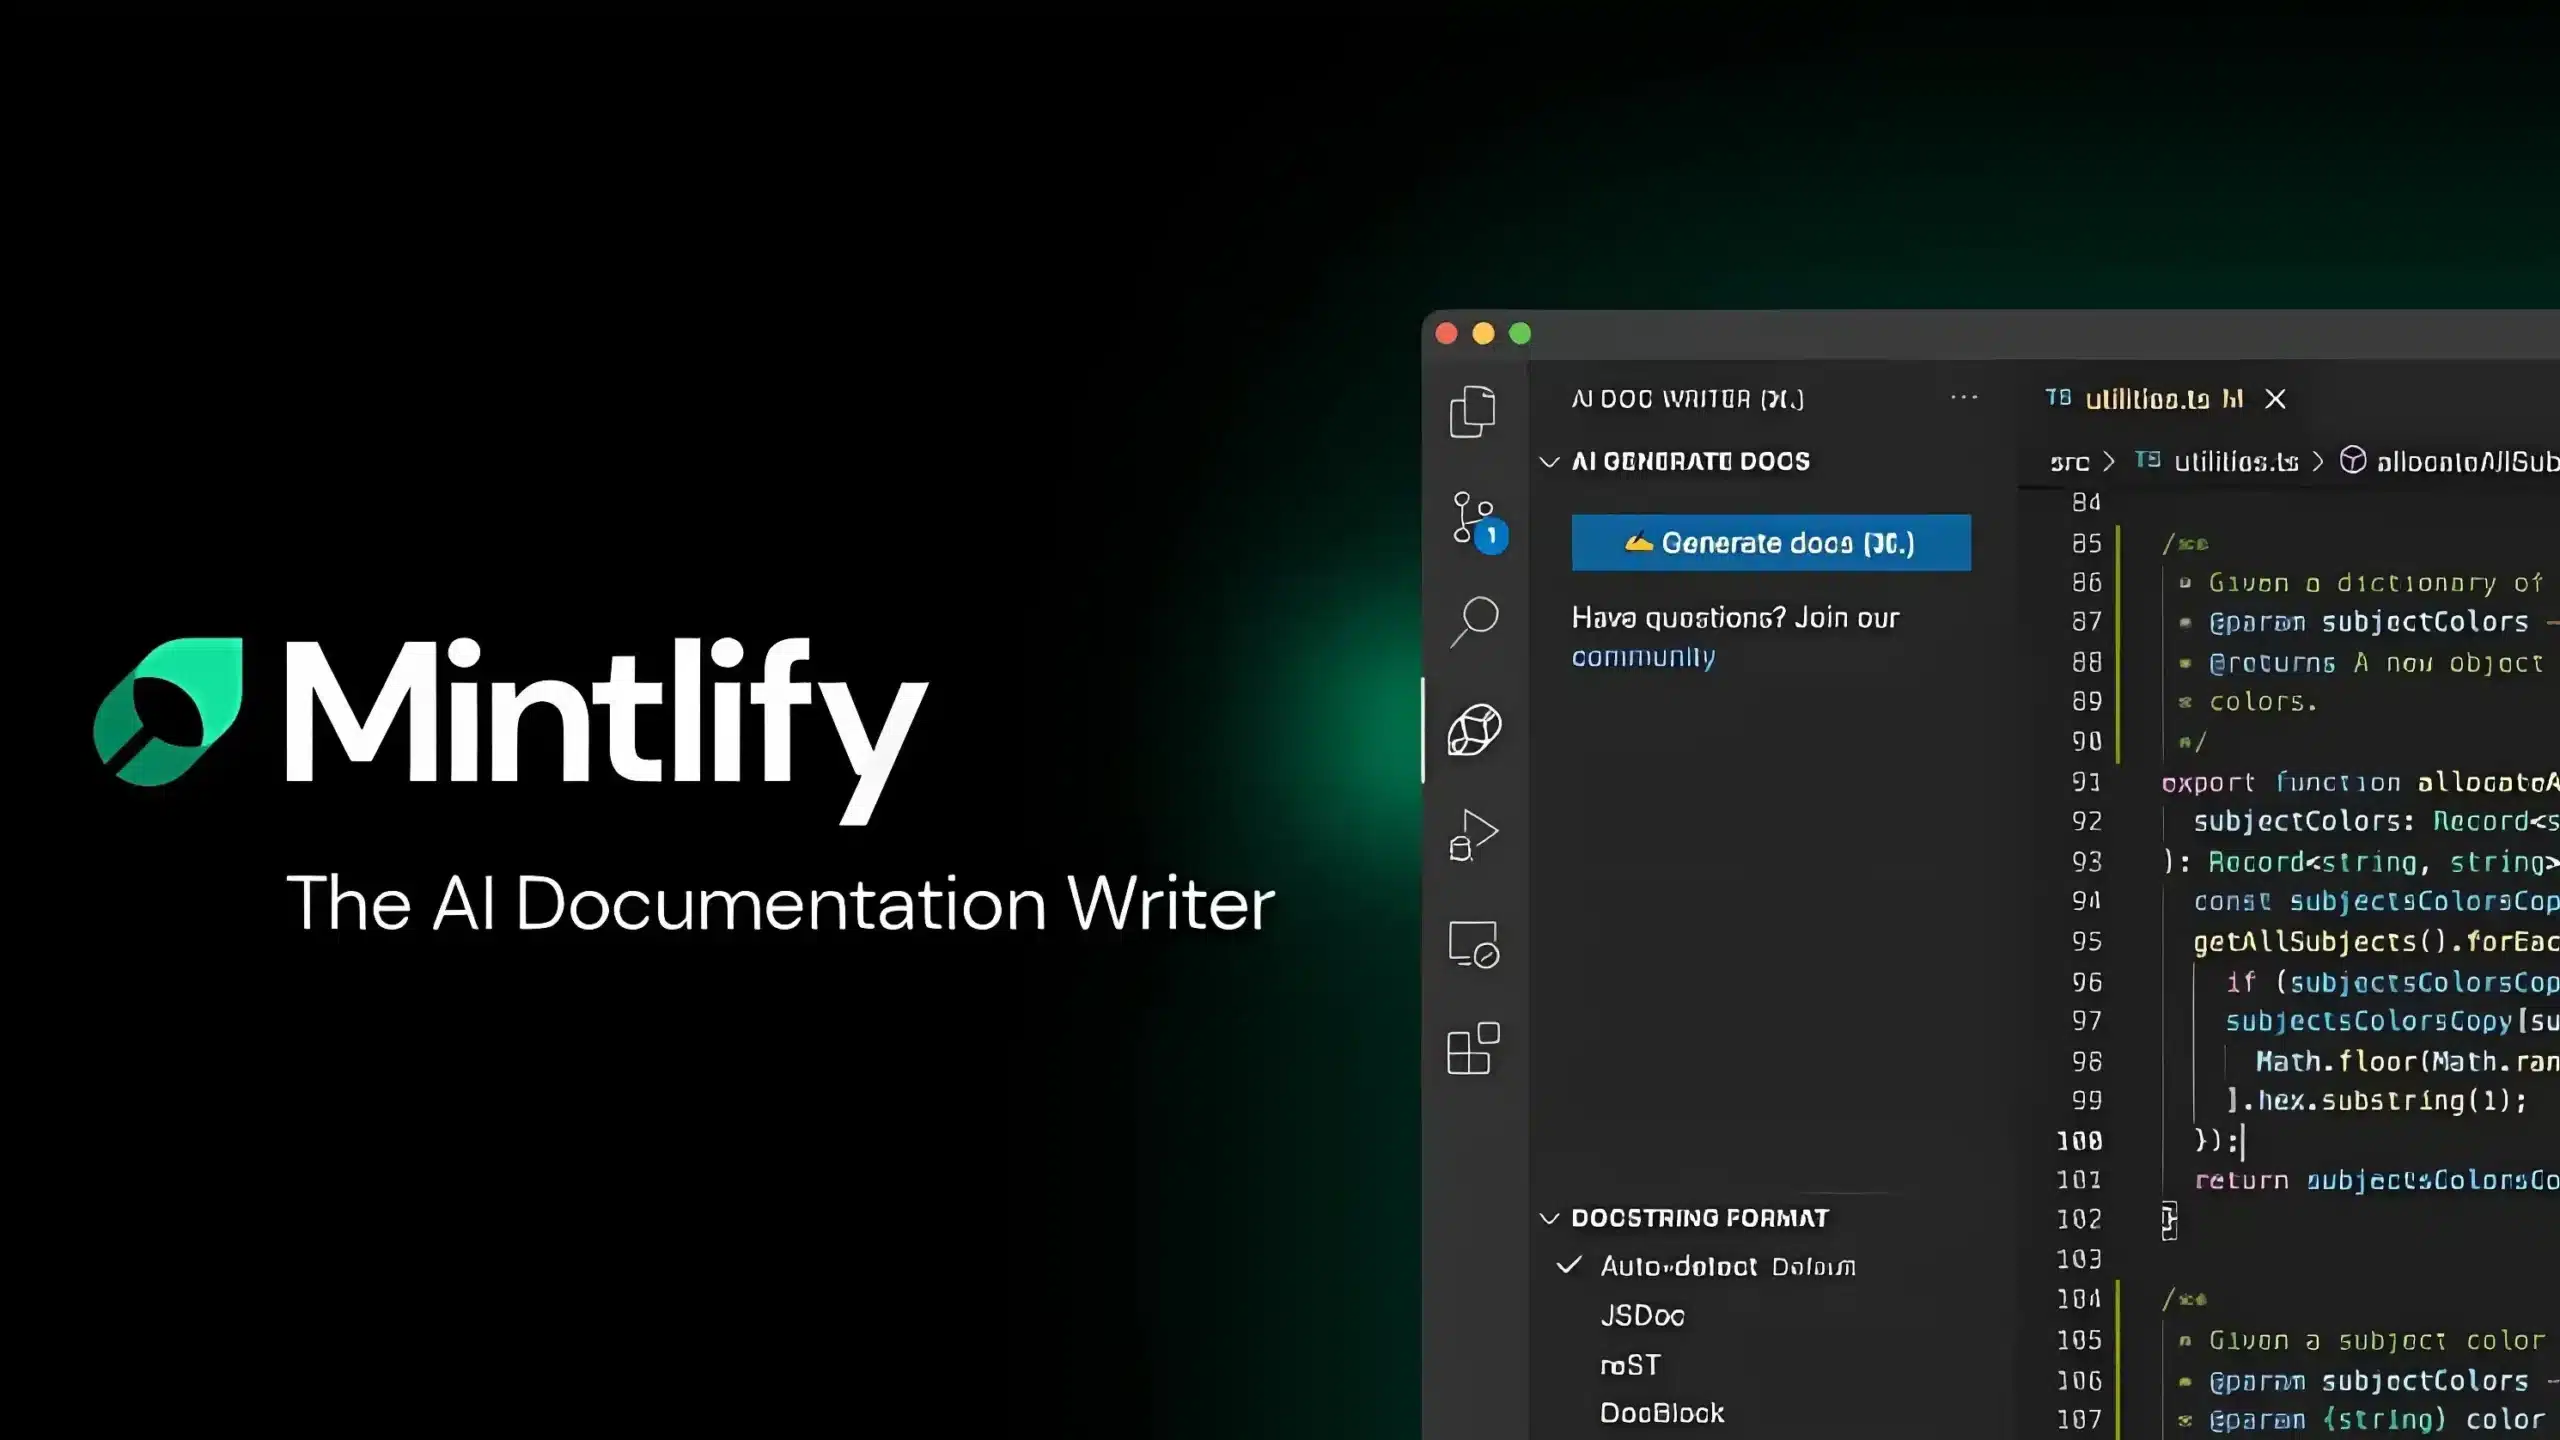Image resolution: width=2560 pixels, height=1440 pixels.
Task: Click the 'Have questions? Join our' text
Action: pyautogui.click(x=1735, y=618)
